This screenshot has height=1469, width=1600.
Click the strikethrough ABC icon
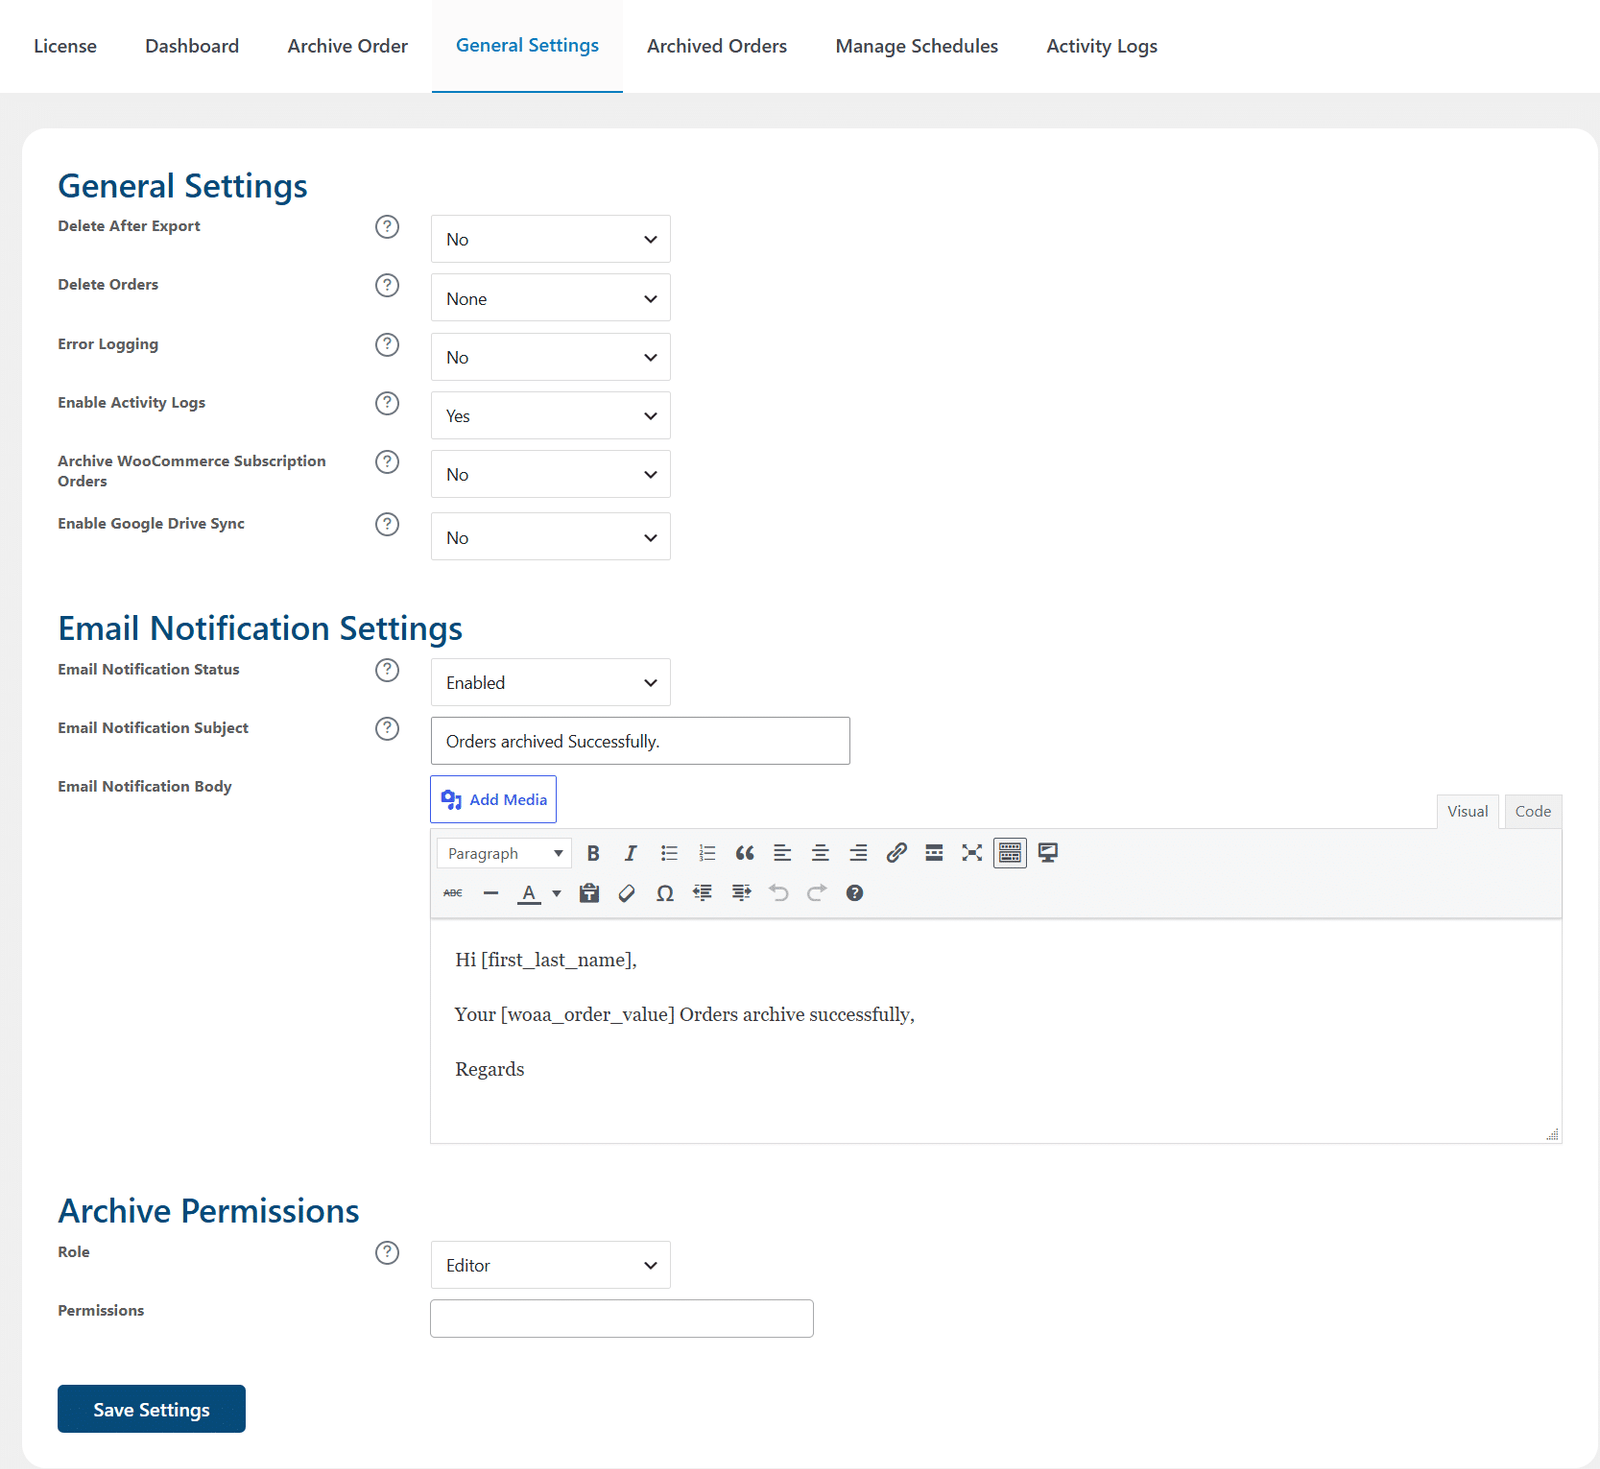[x=453, y=893]
